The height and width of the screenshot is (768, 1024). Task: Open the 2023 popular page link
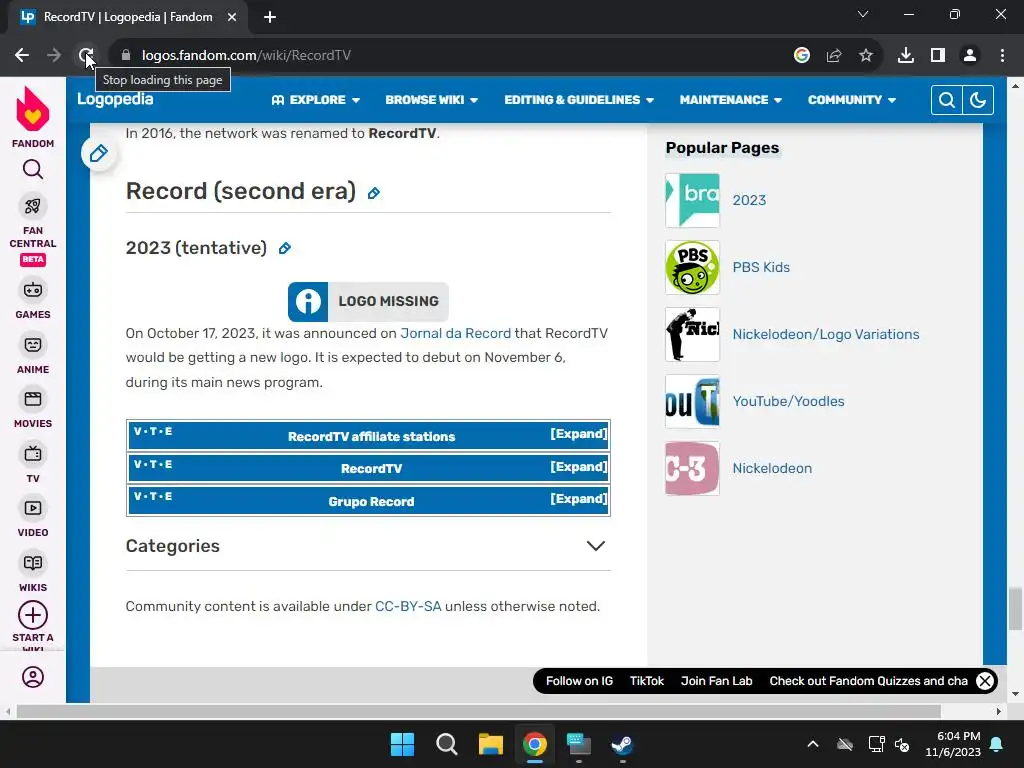pyautogui.click(x=749, y=200)
